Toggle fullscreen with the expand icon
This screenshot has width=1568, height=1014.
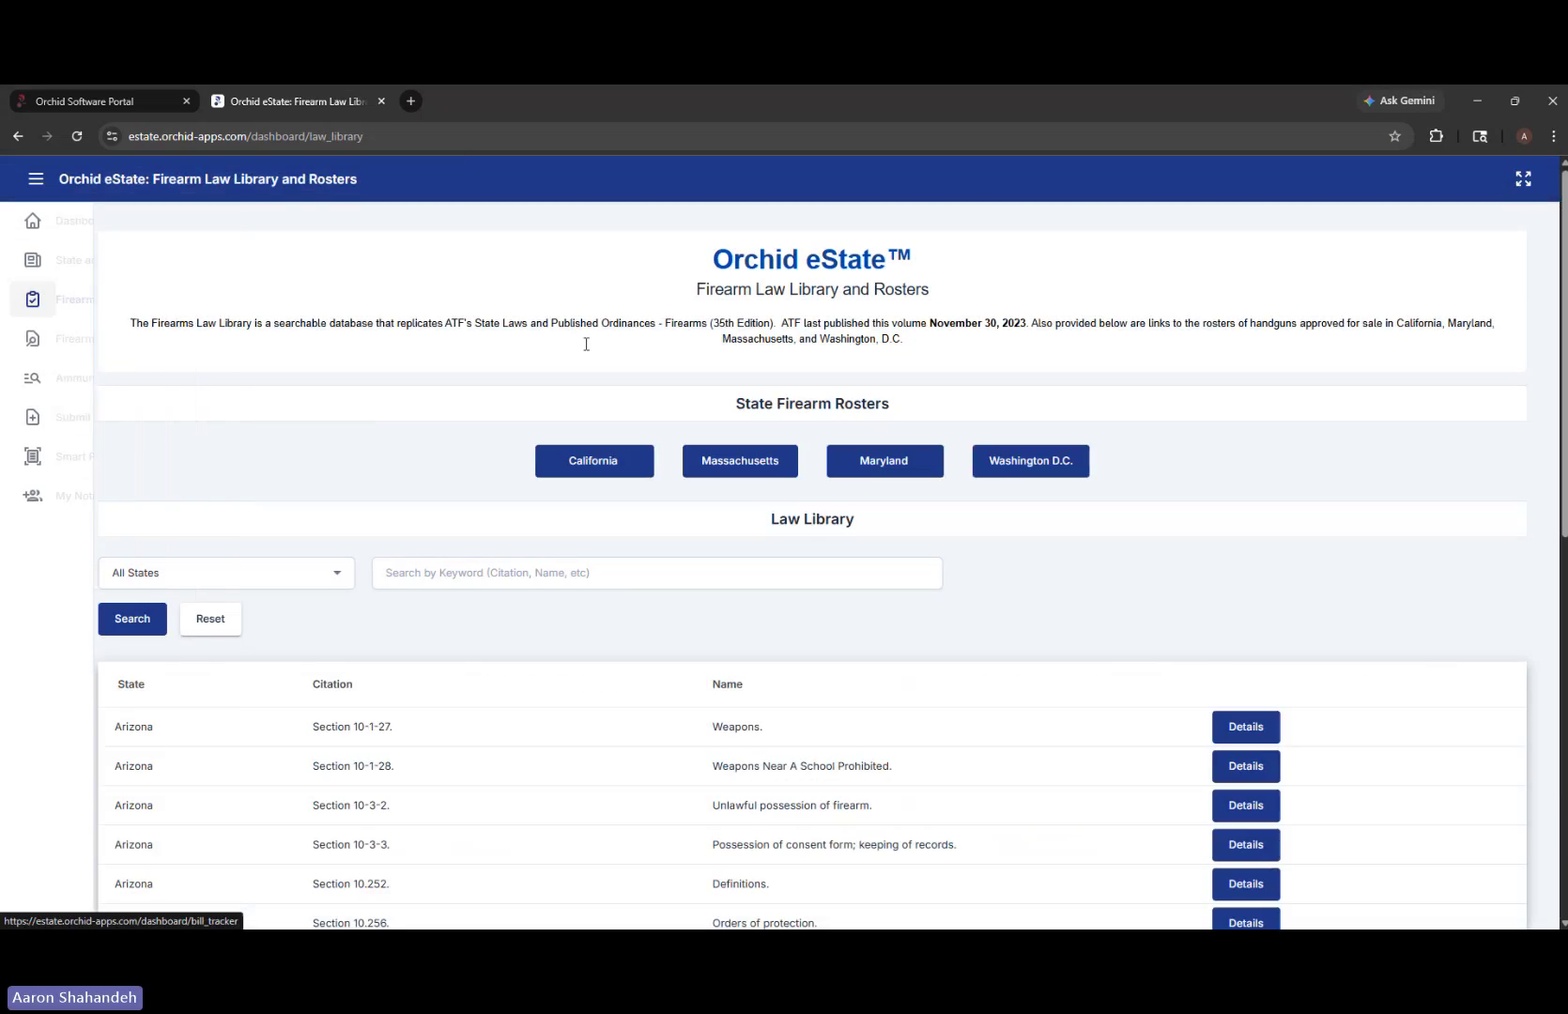tap(1523, 179)
